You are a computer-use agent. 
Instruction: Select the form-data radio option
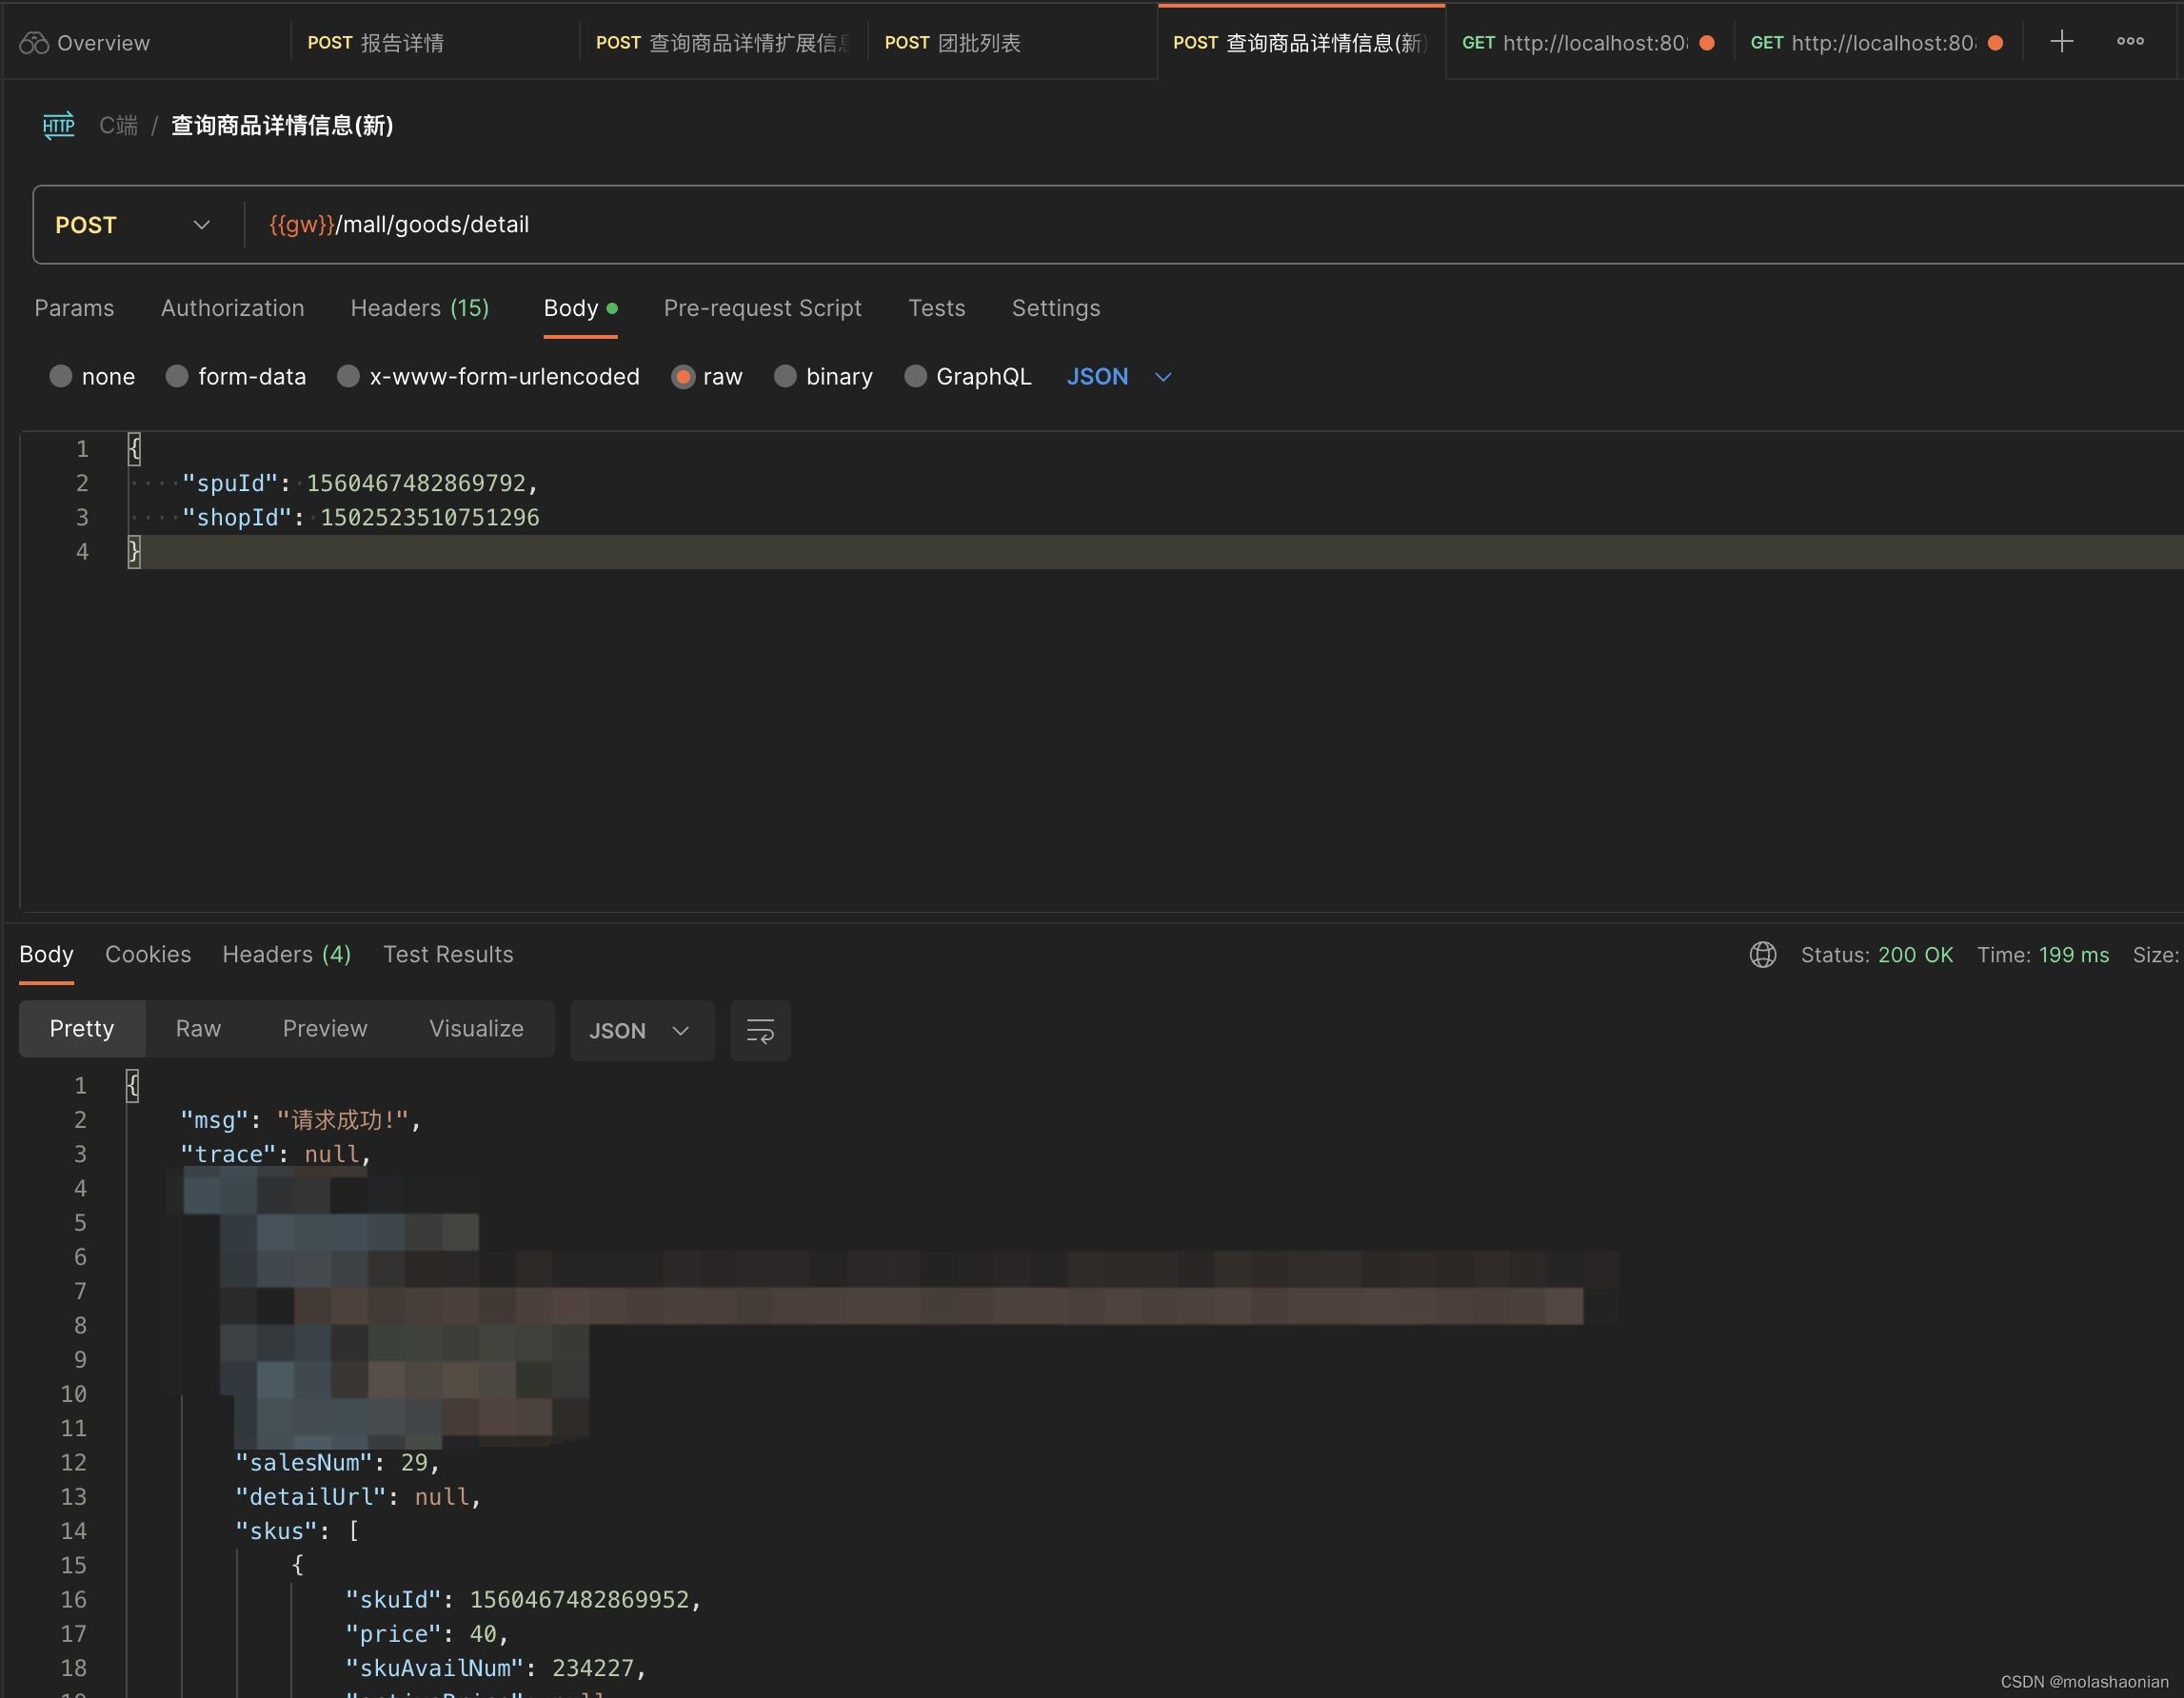click(177, 376)
